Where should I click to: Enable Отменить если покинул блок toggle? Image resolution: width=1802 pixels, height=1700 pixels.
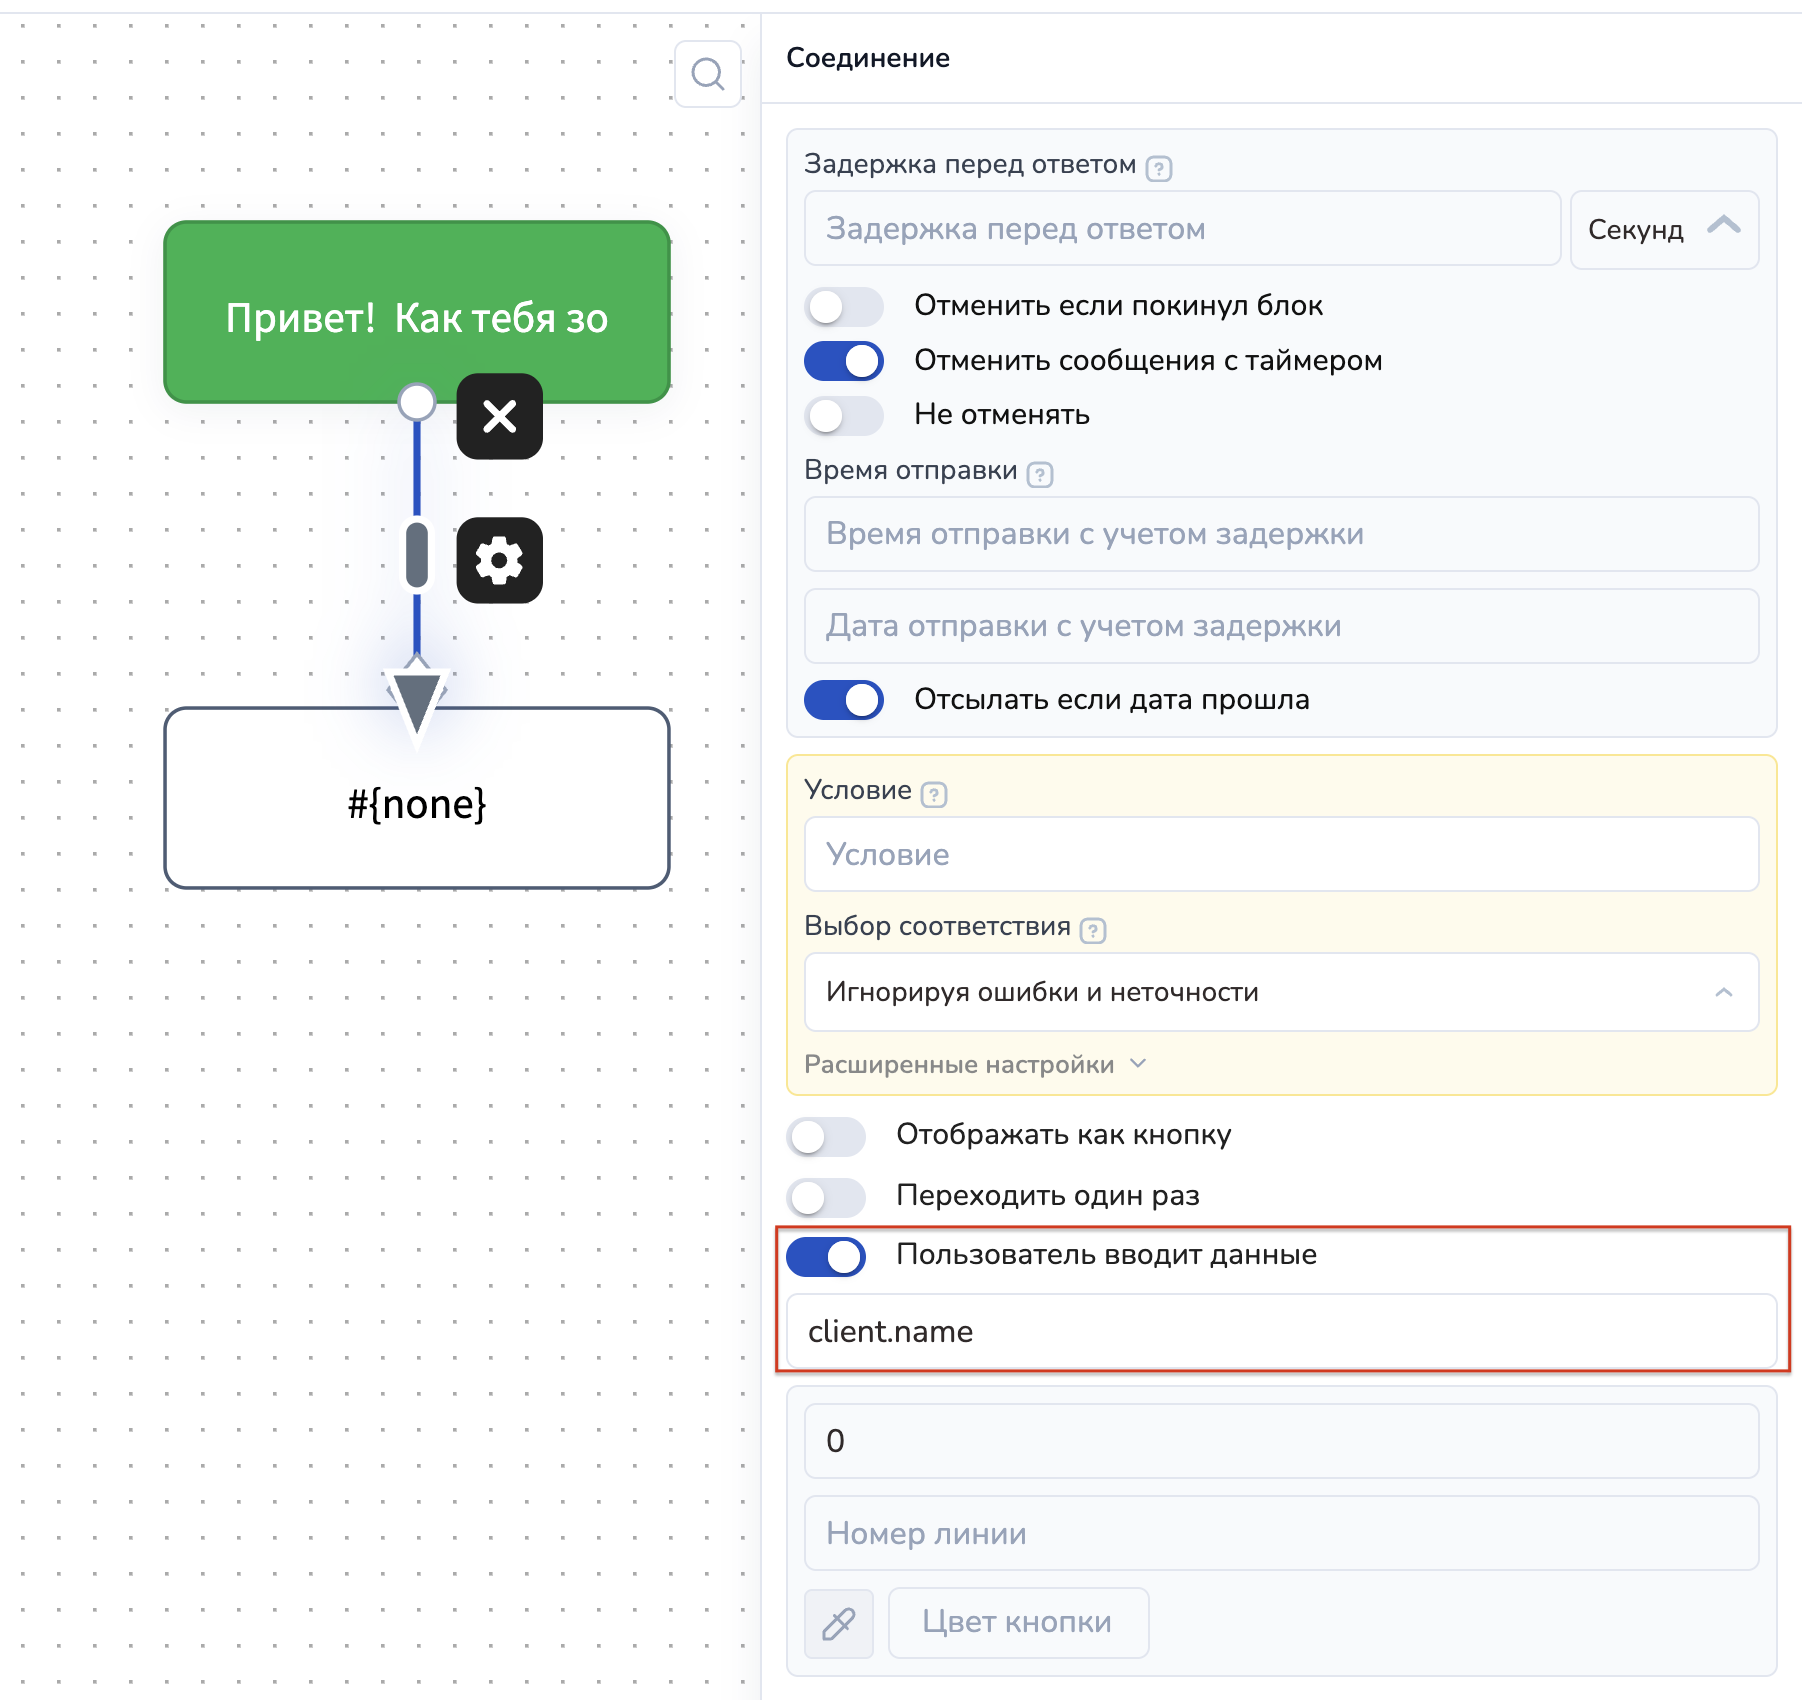tap(843, 306)
